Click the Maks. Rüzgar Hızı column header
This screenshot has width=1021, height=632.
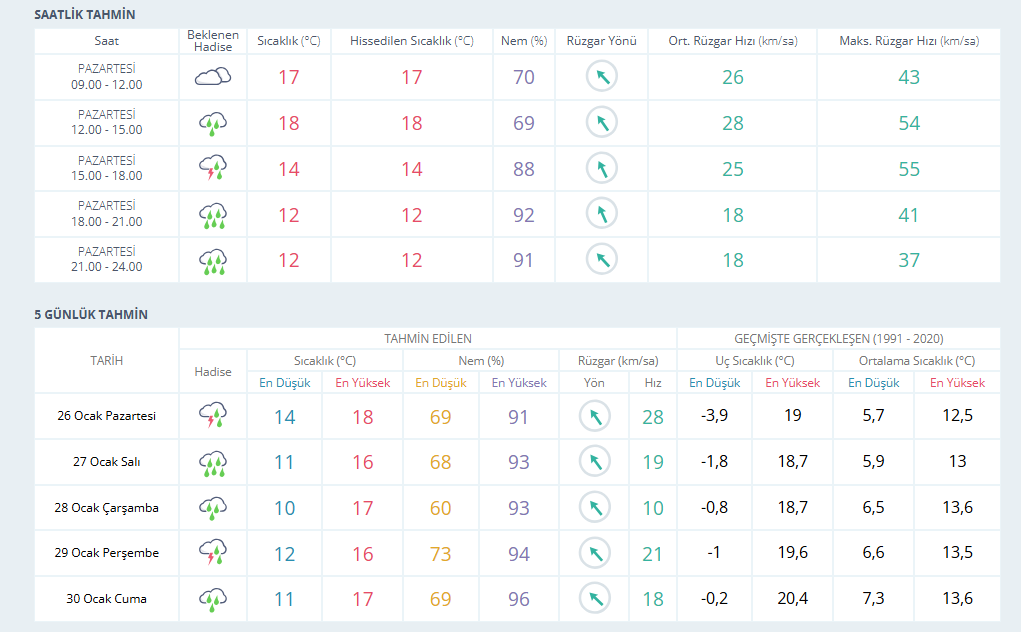[908, 41]
